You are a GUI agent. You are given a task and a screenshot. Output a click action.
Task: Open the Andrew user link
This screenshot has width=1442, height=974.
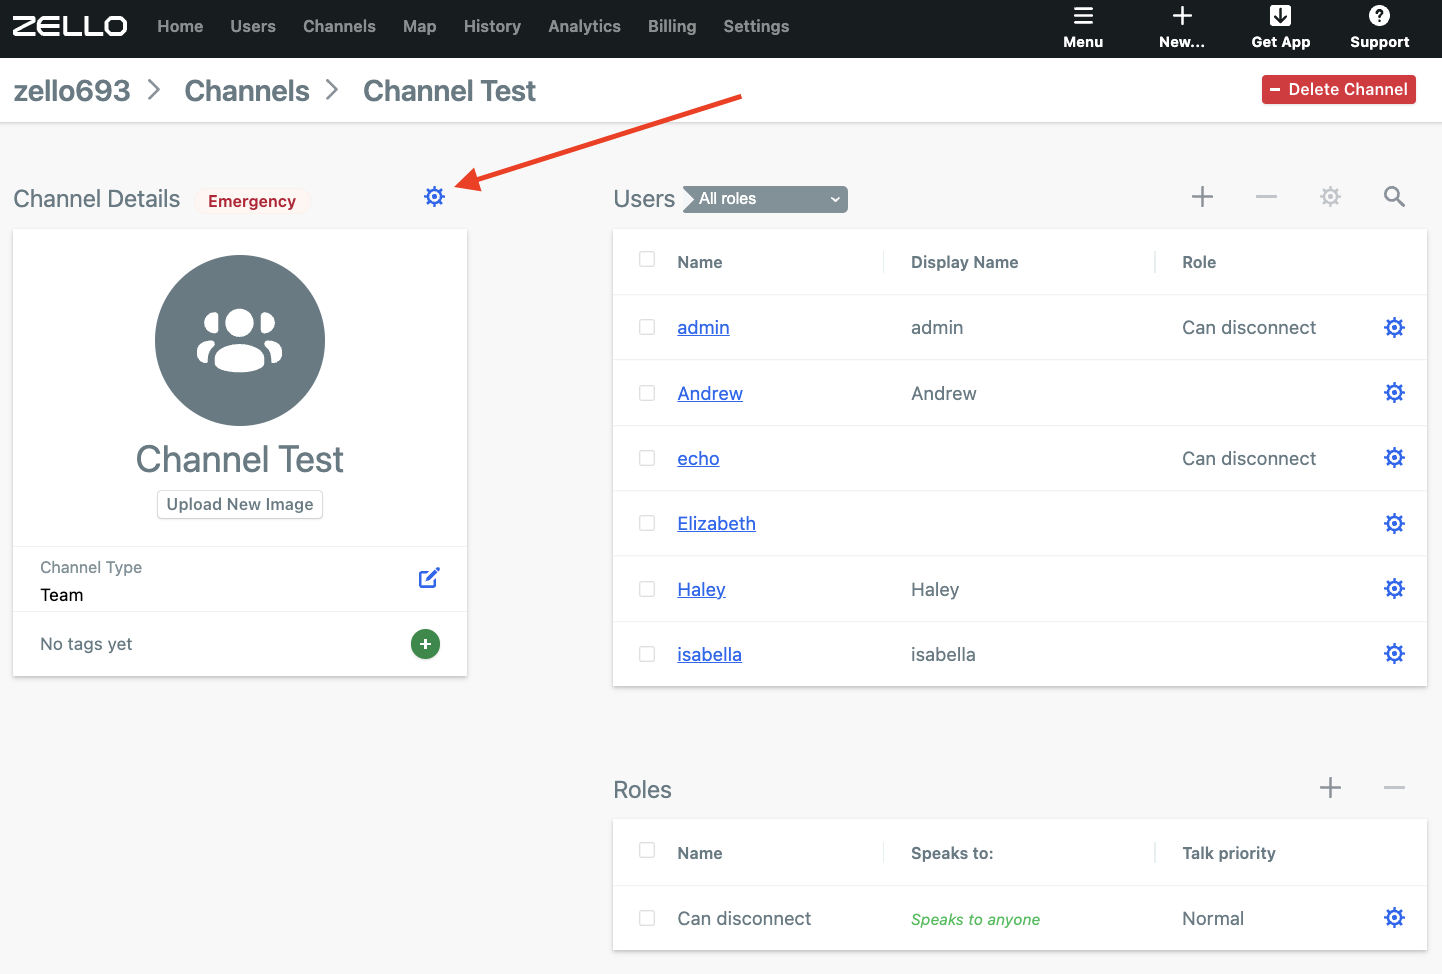point(710,393)
